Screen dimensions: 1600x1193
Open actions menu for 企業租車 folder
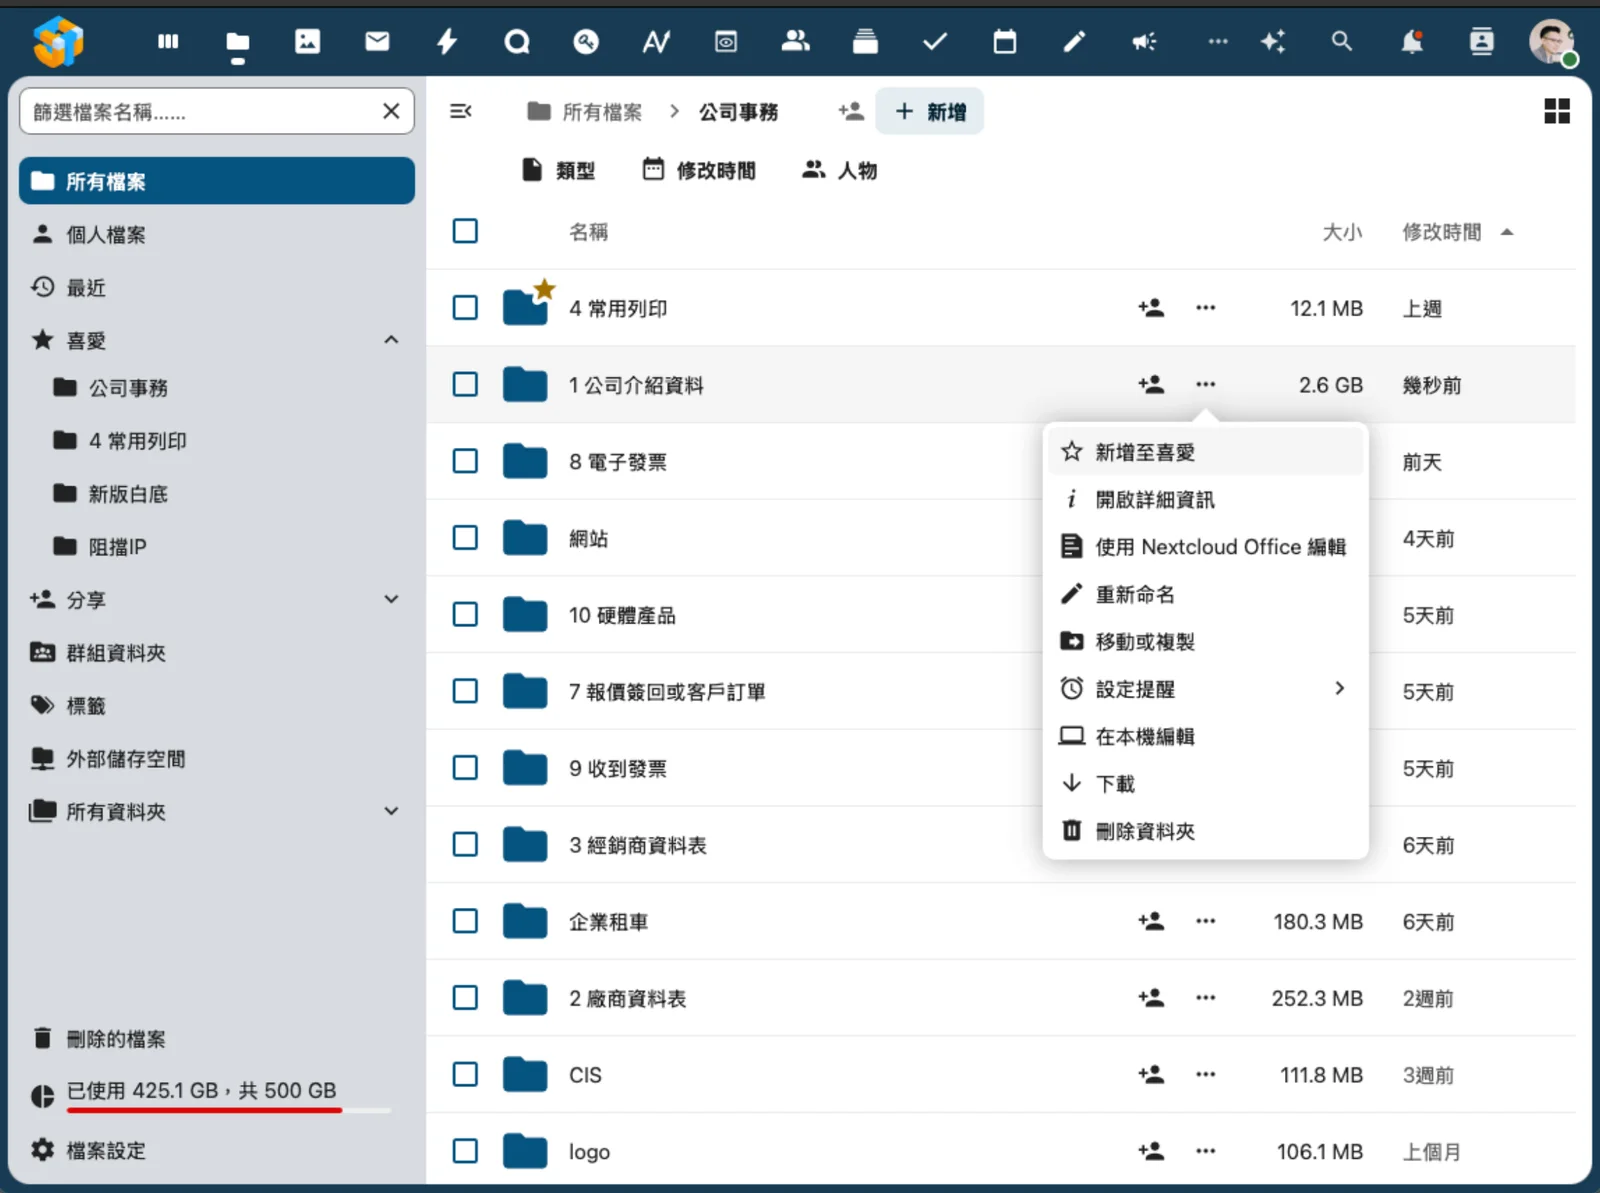pyautogui.click(x=1206, y=921)
